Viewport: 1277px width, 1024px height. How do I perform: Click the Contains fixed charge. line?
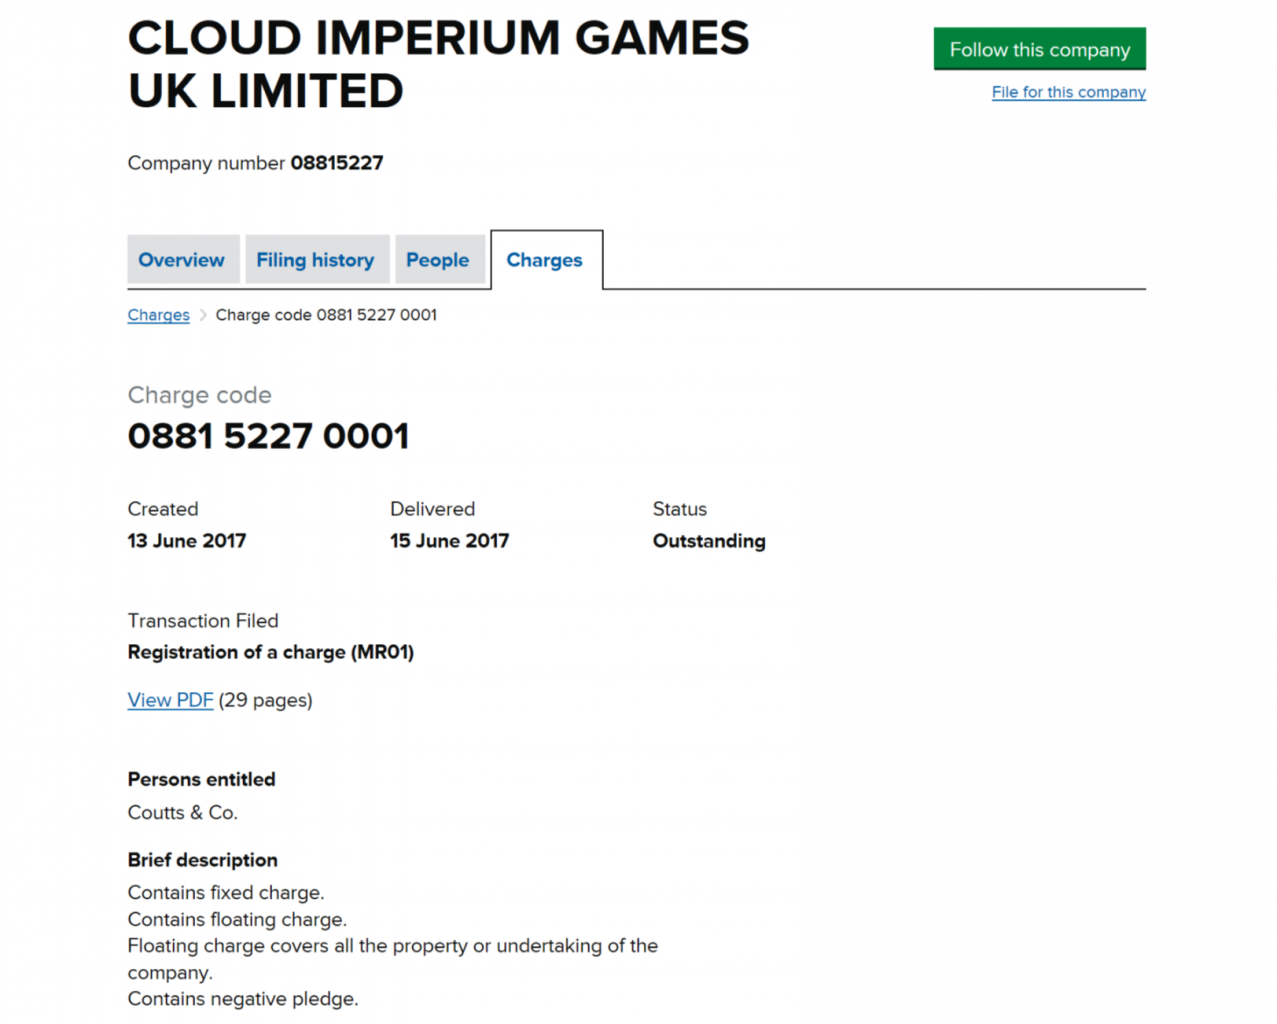226,893
